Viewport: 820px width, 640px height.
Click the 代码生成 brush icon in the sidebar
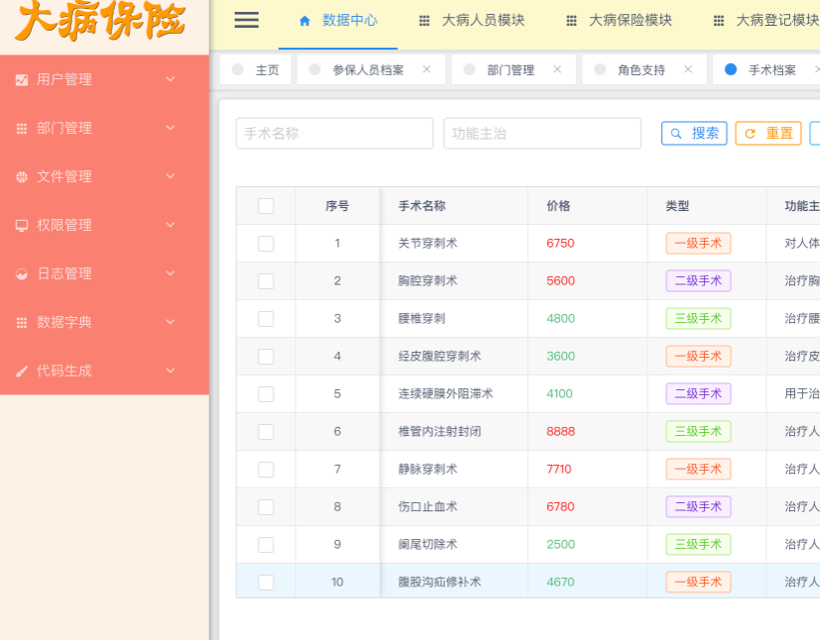21,371
